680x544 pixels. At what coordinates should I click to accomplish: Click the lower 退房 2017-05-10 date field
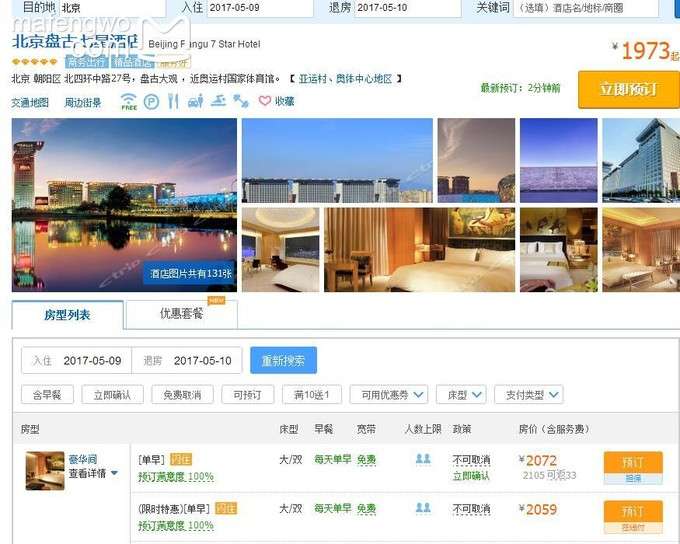pyautogui.click(x=186, y=360)
